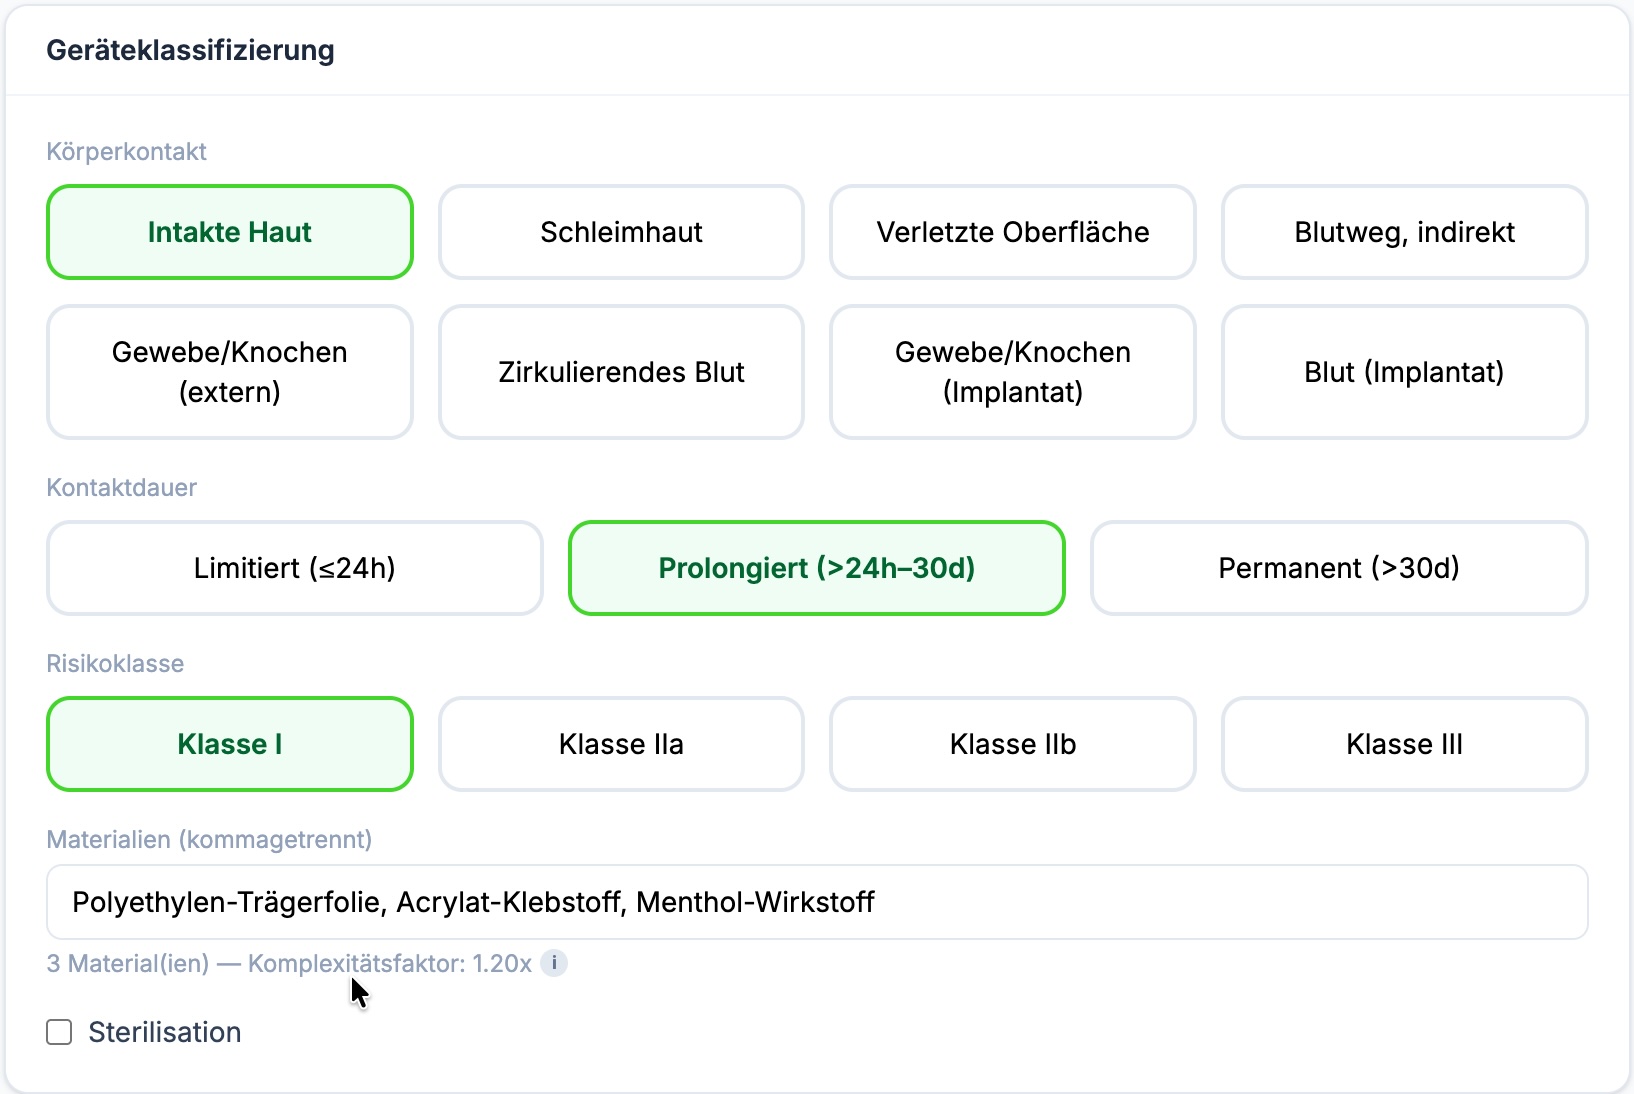Select risk class Klasse IIa
This screenshot has height=1094, width=1634.
tap(620, 744)
